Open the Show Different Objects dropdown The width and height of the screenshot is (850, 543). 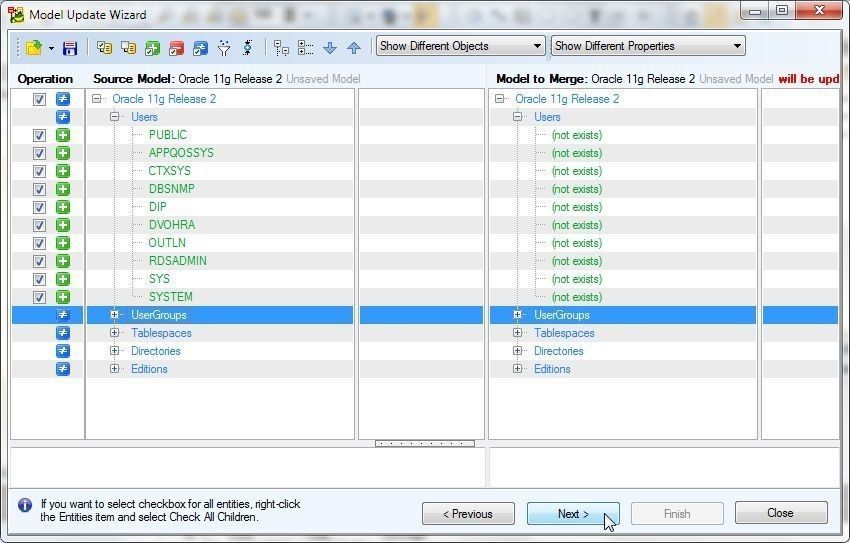[x=460, y=46]
